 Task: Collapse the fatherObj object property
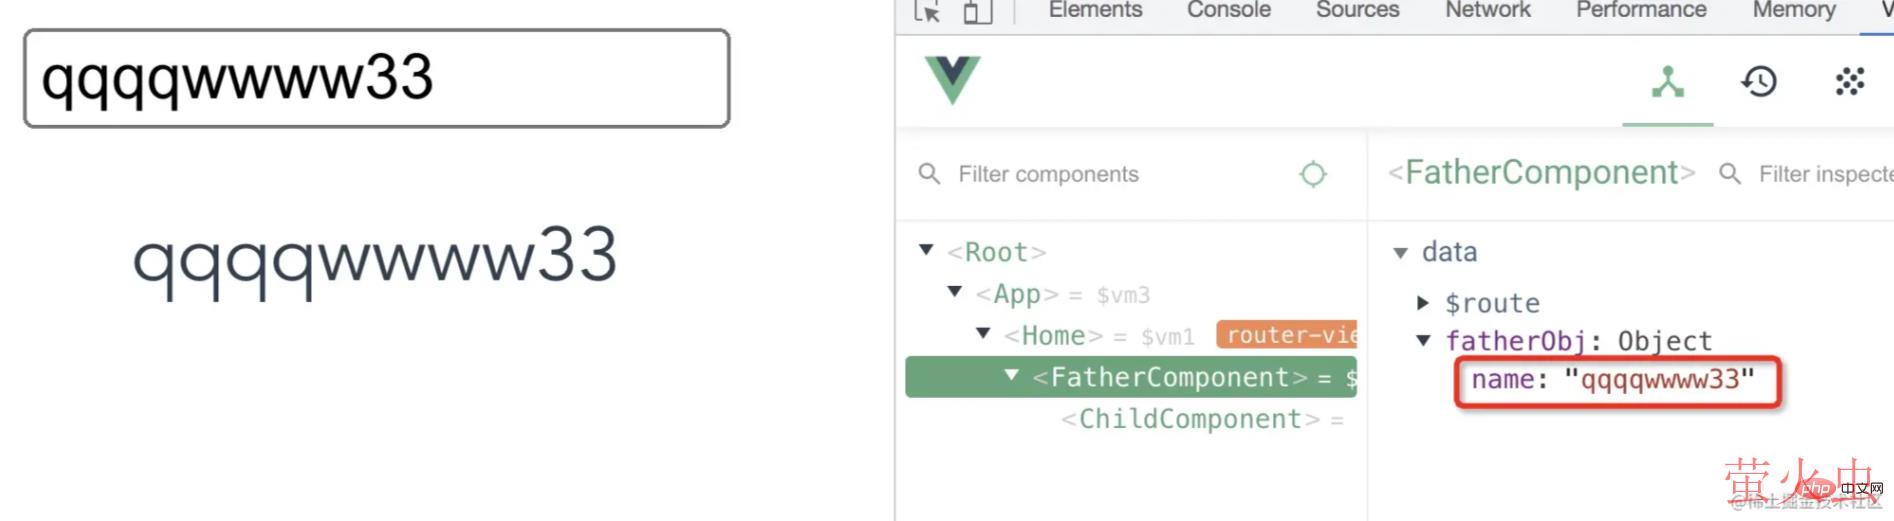pyautogui.click(x=1423, y=341)
